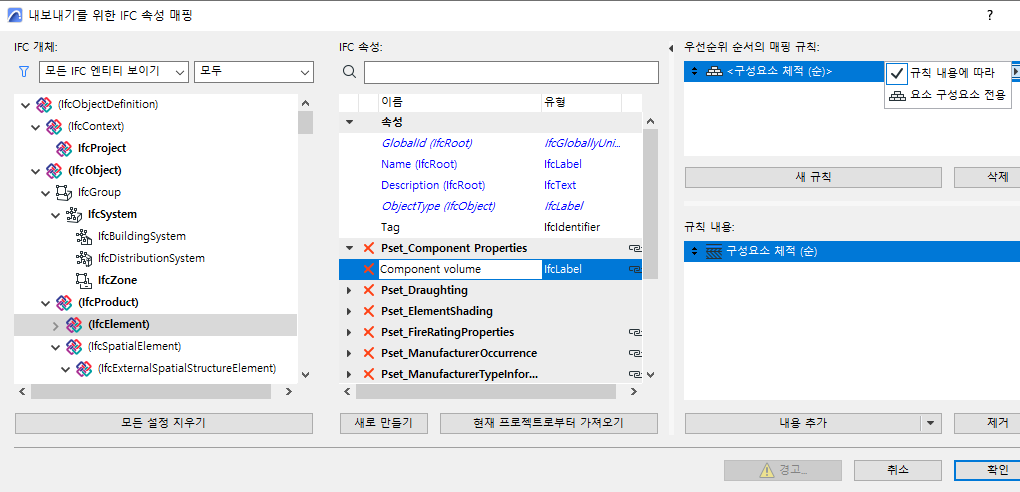This screenshot has height=492, width=1020.
Task: Click the IfcGroup icon
Action: coord(64,193)
